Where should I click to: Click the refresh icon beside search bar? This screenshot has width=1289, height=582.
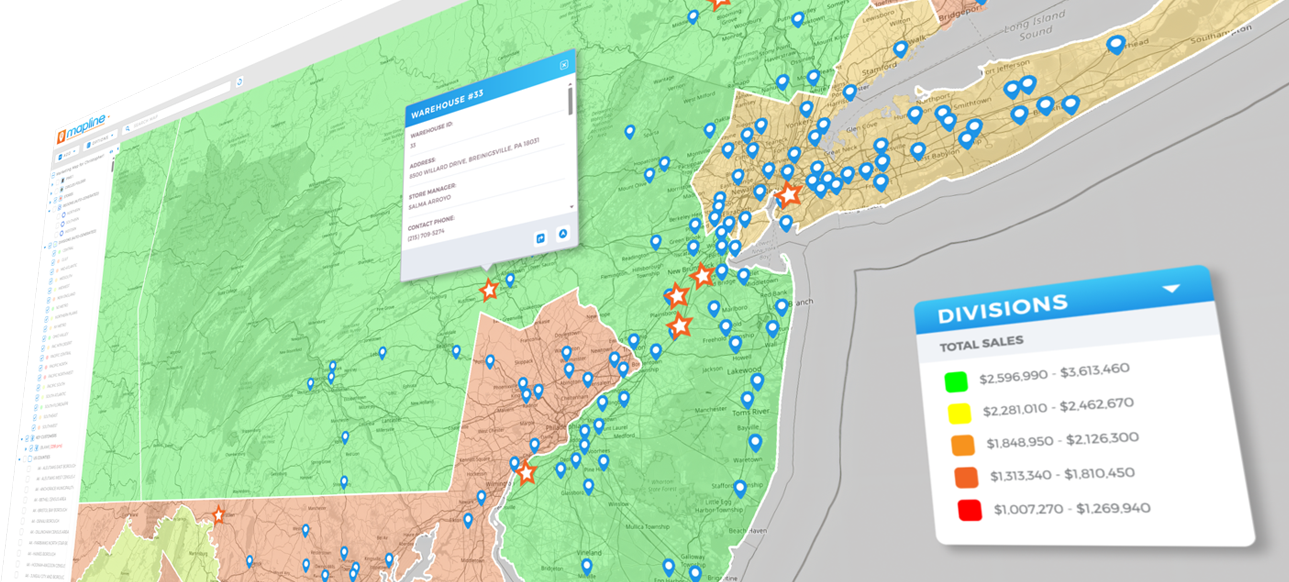click(240, 81)
